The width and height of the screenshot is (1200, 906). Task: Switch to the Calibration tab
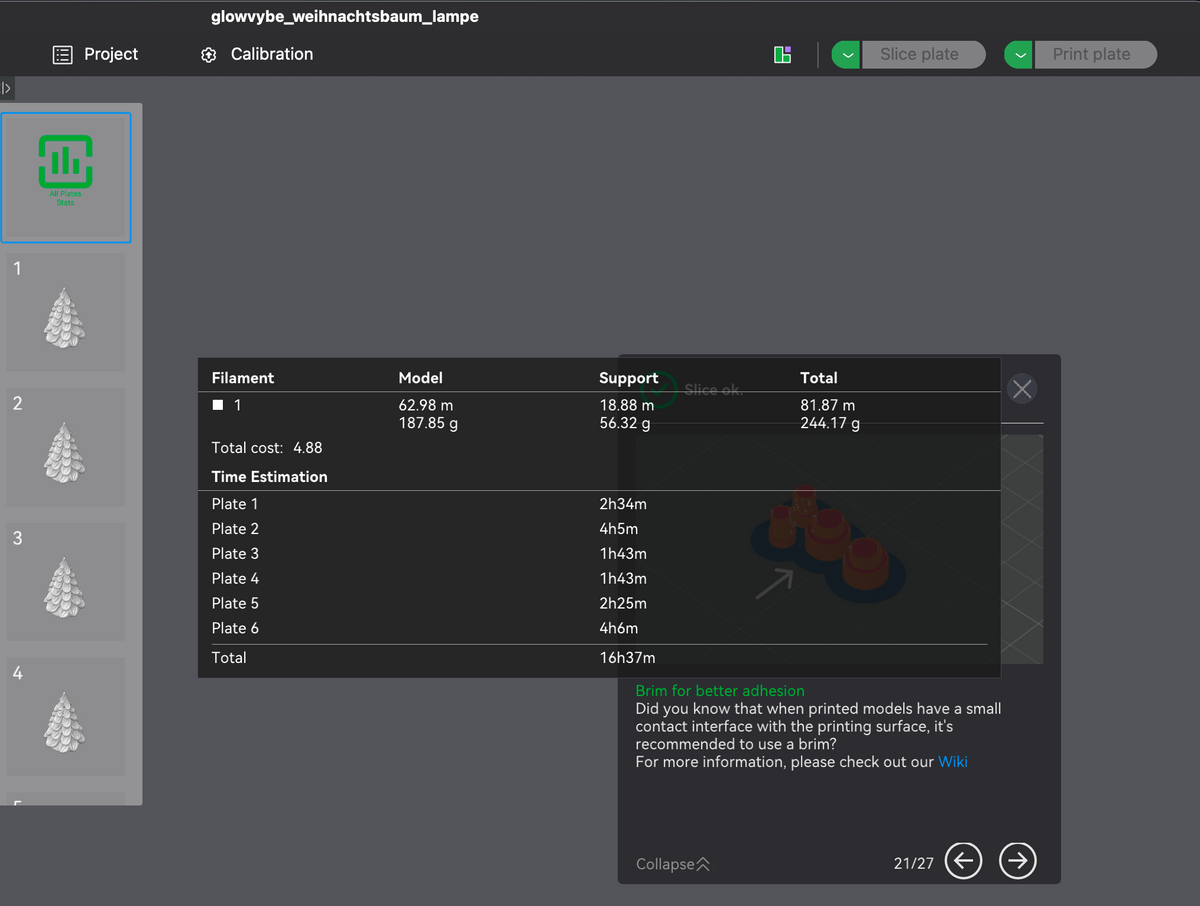(257, 54)
